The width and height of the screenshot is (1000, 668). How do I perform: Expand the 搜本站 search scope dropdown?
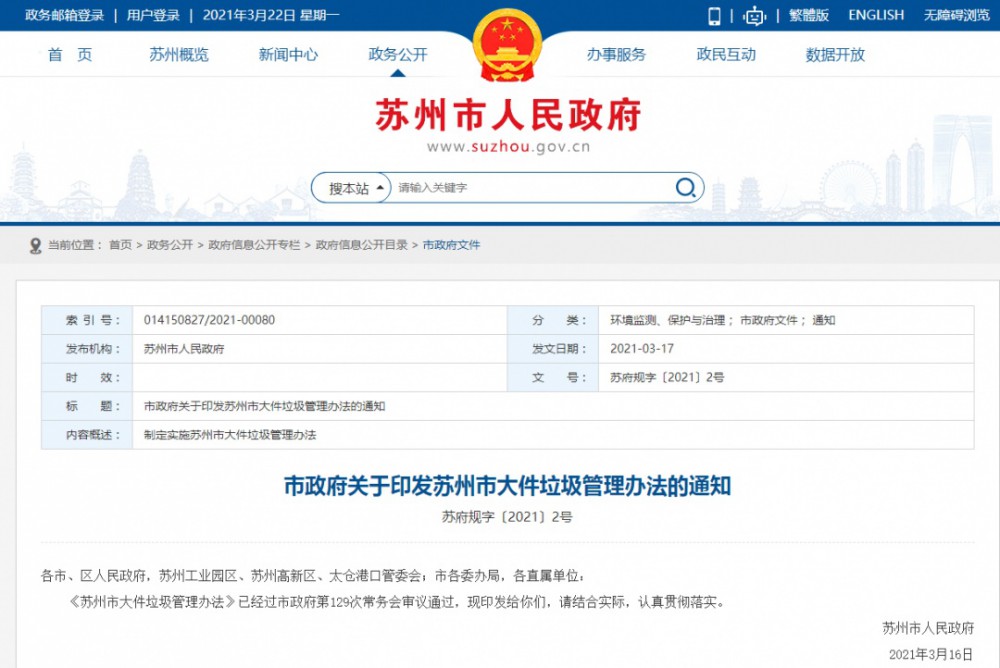(351, 188)
